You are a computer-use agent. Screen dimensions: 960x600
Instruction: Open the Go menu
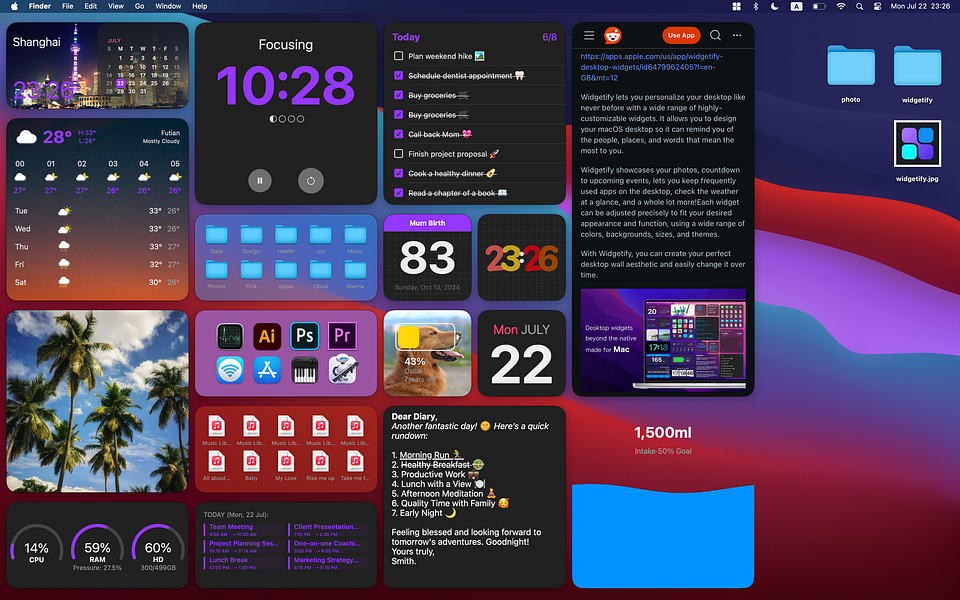point(140,6)
